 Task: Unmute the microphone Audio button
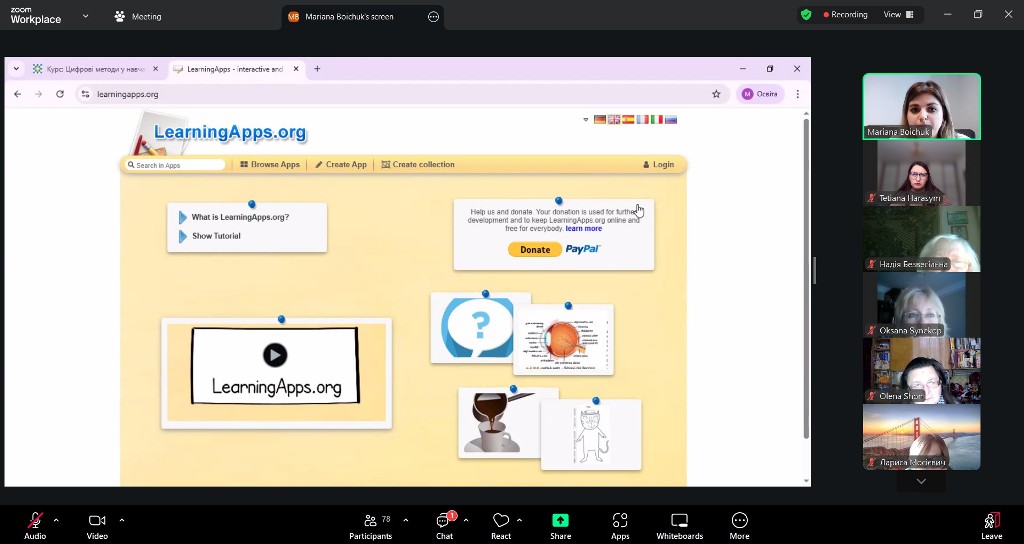(x=35, y=522)
